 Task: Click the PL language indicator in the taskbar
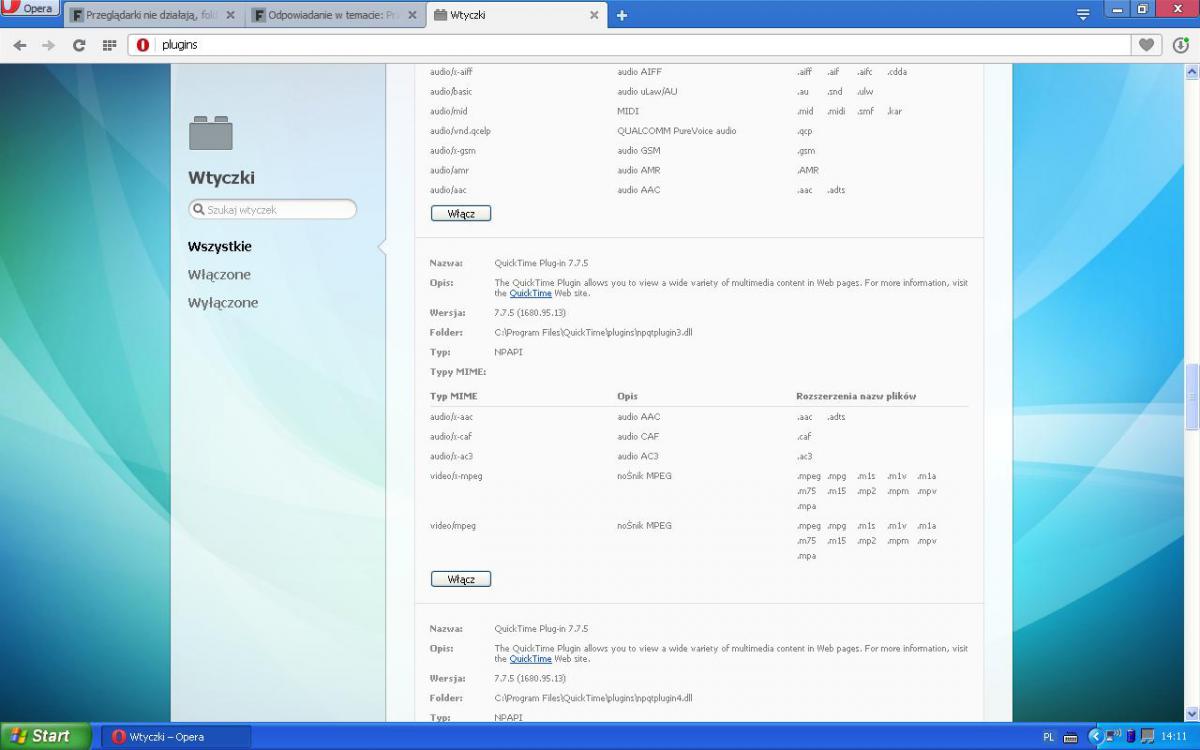coord(1048,737)
